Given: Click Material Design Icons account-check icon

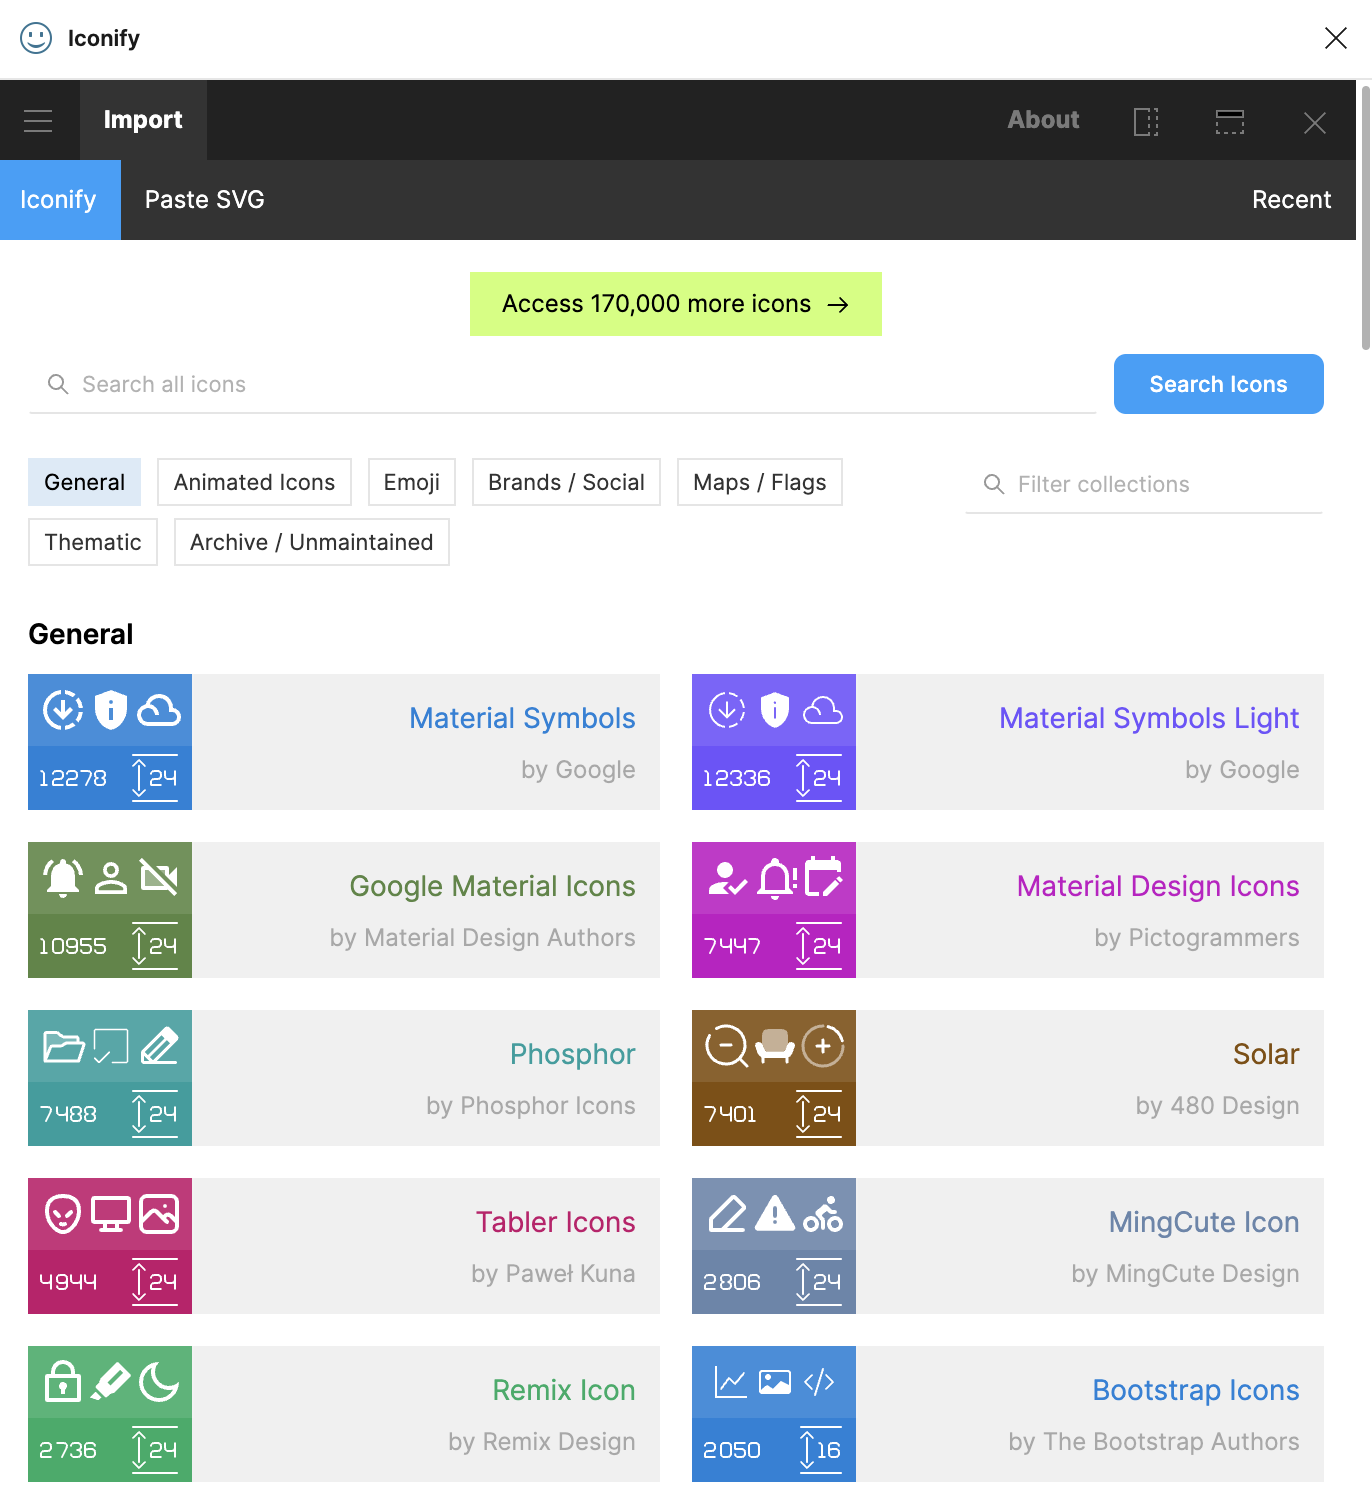Looking at the screenshot, I should coord(727,878).
